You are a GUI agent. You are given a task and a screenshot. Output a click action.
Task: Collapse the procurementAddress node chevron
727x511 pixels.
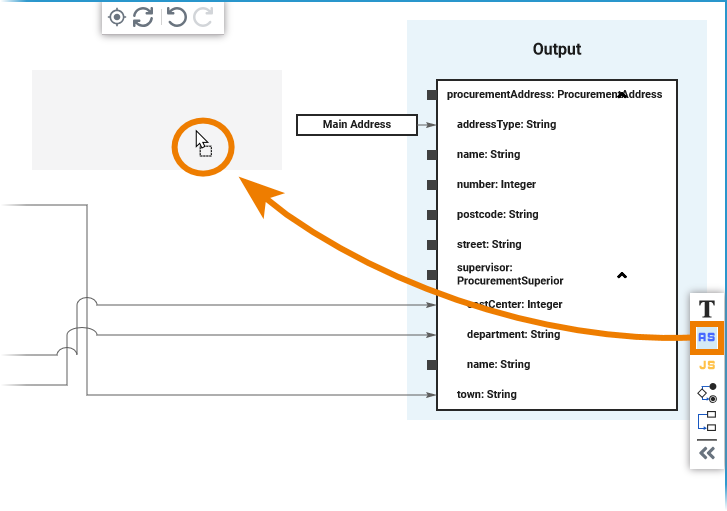(621, 94)
